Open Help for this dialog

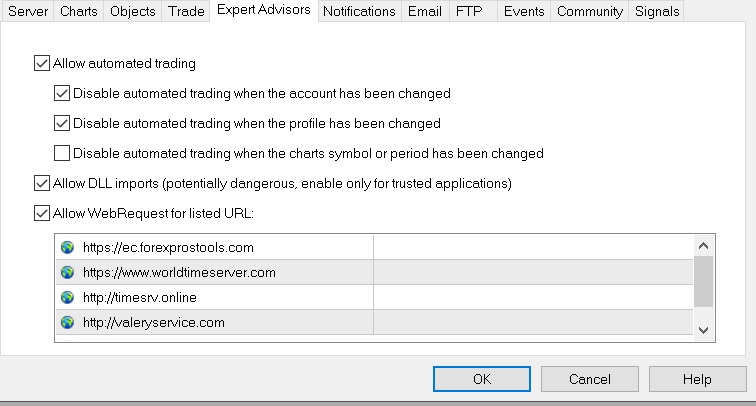tap(697, 379)
